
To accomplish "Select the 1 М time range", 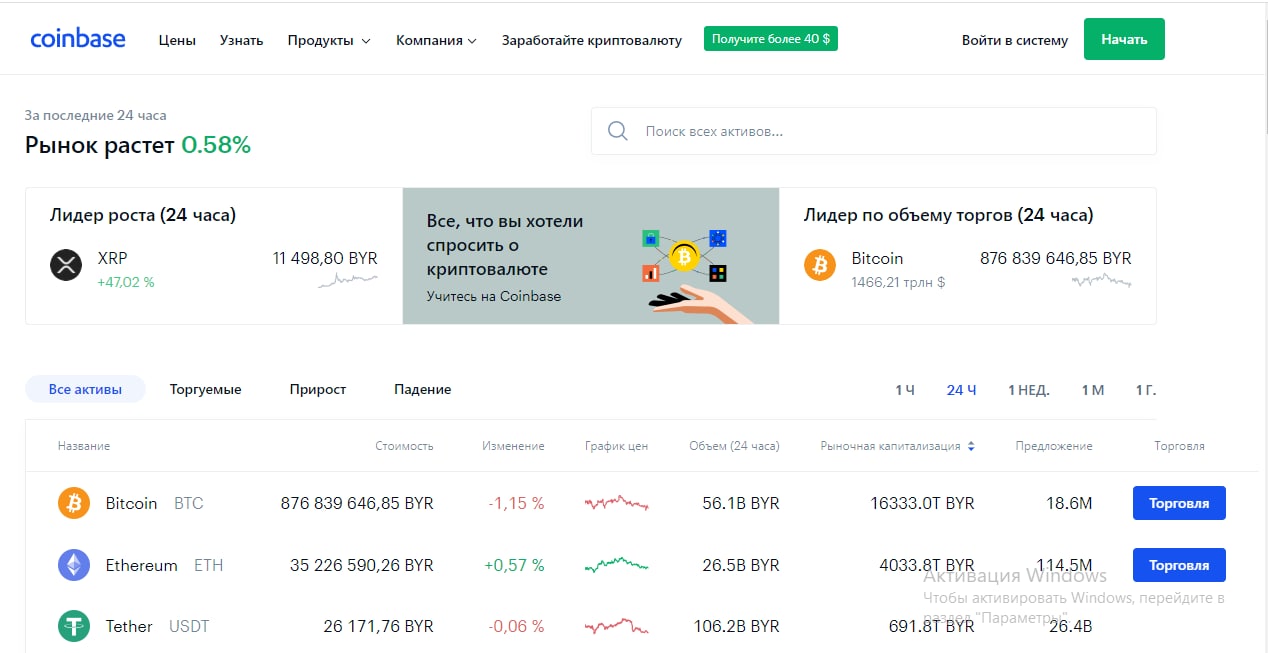I will coord(1093,390).
